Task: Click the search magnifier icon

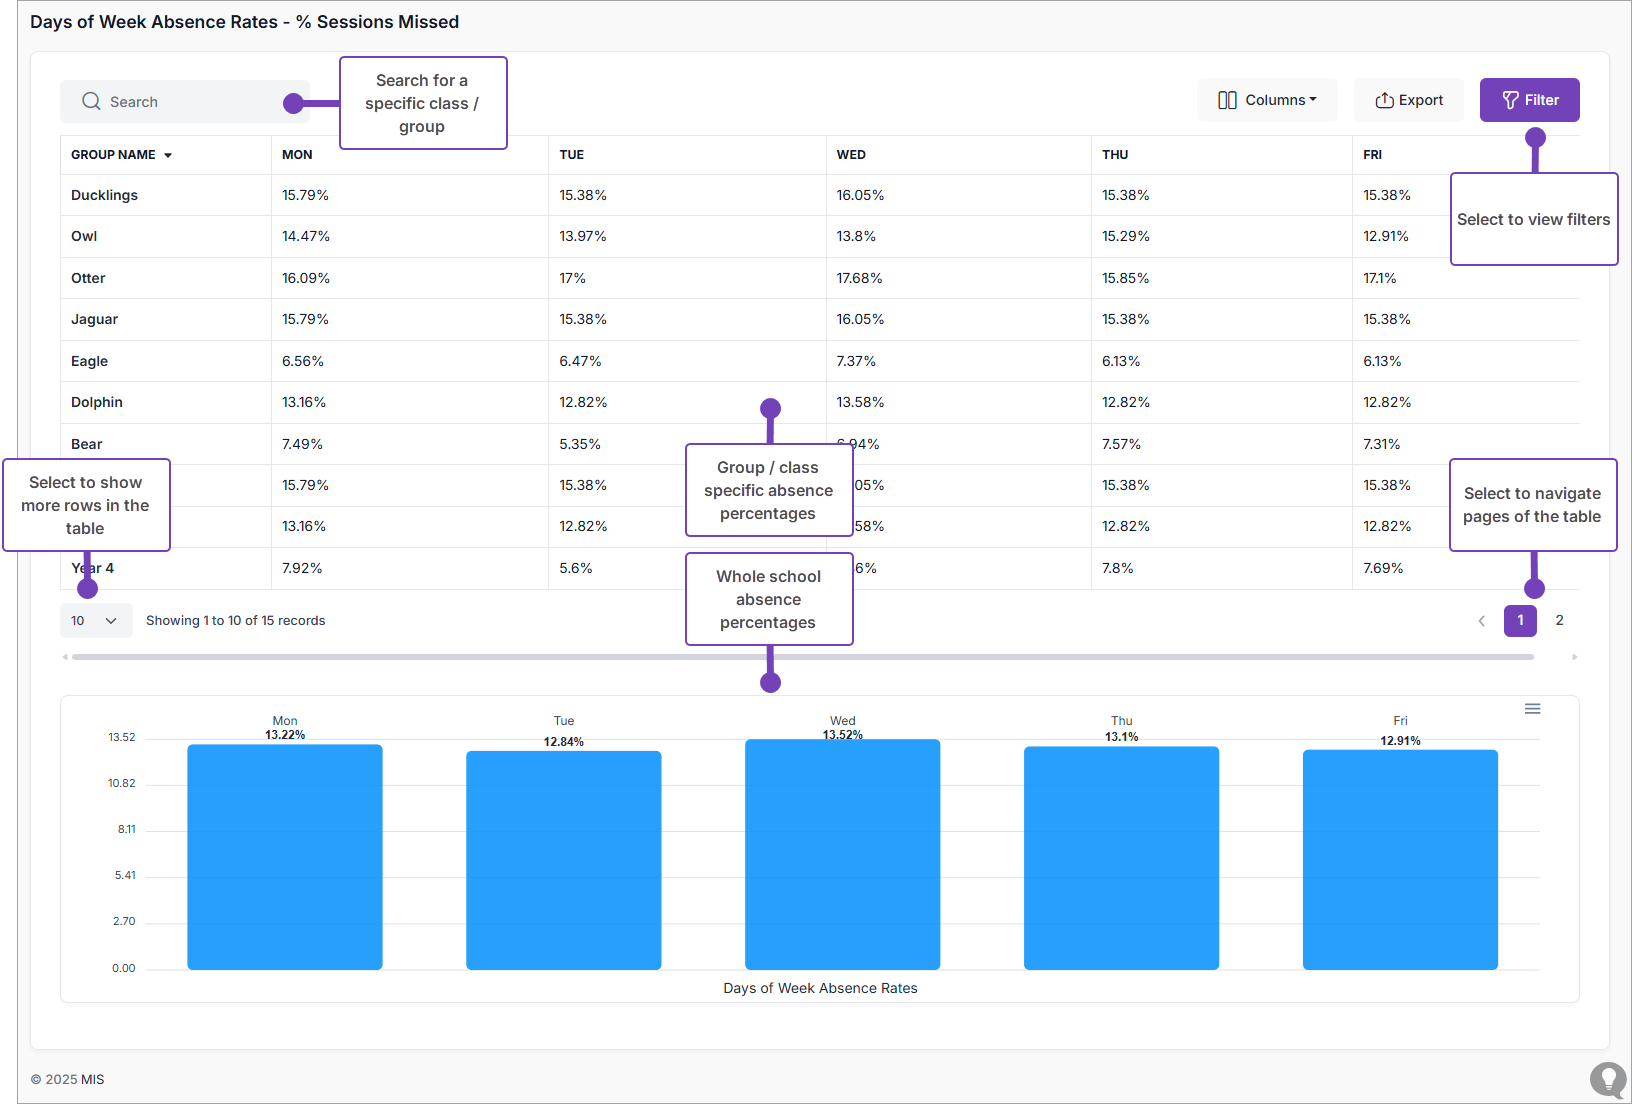Action: pyautogui.click(x=91, y=101)
